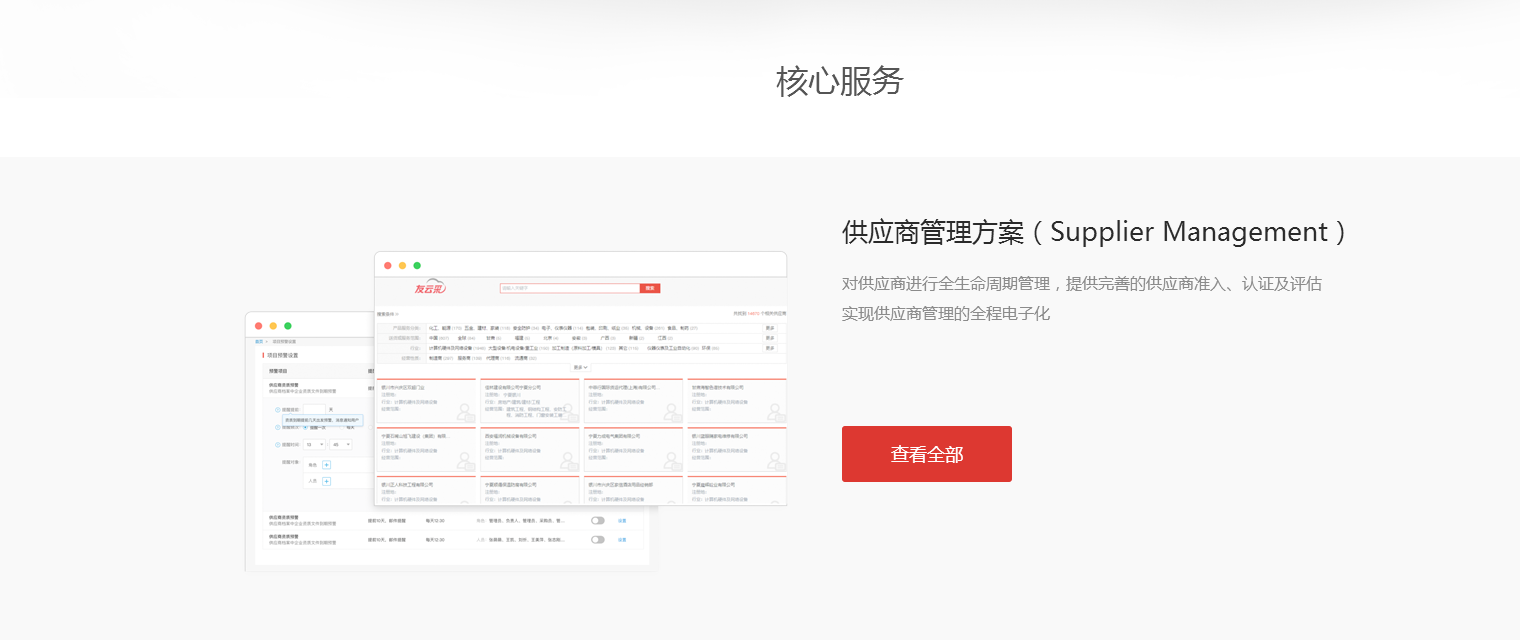
Task: Close the front 友云采 window with the red dot
Action: (388, 265)
